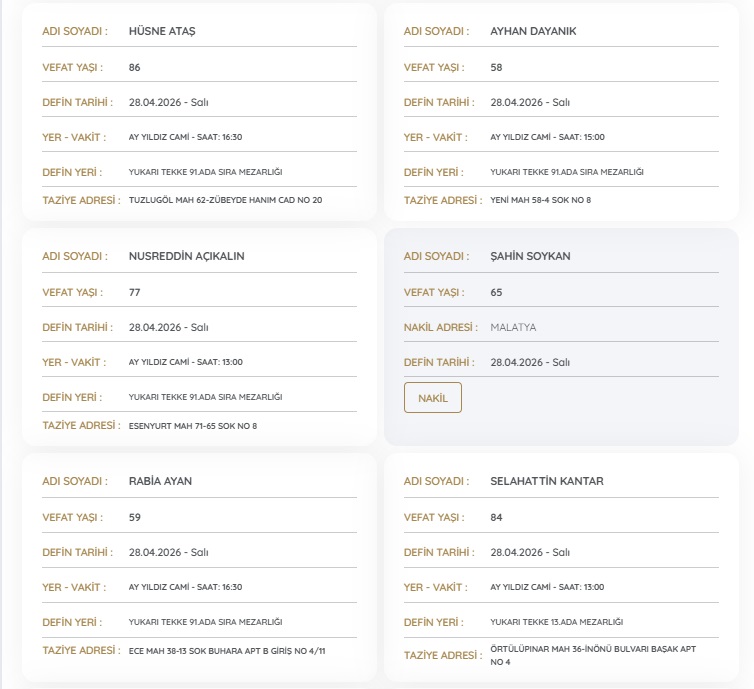Click the name ŞAHİN SOYKAN
This screenshot has height=689, width=754.
[530, 256]
